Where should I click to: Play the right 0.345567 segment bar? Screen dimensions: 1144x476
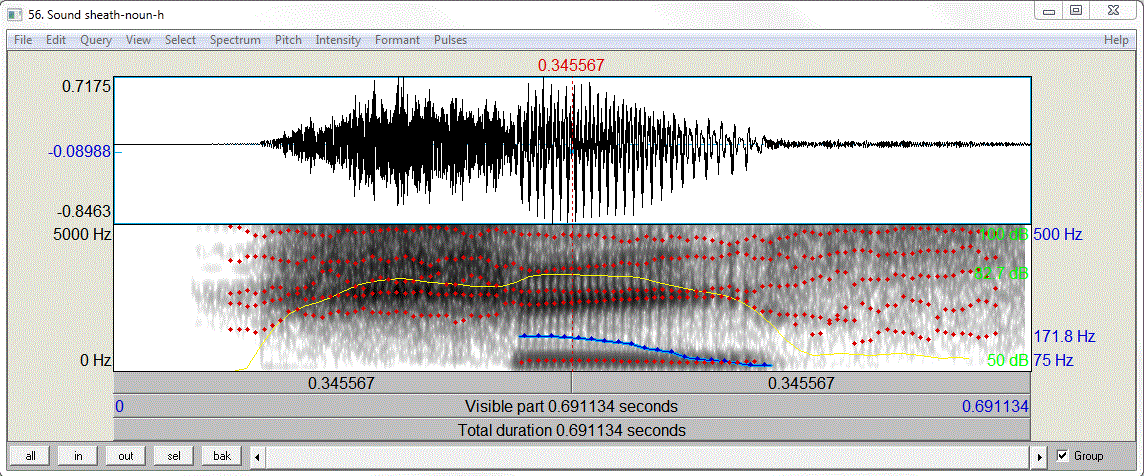[x=801, y=383]
